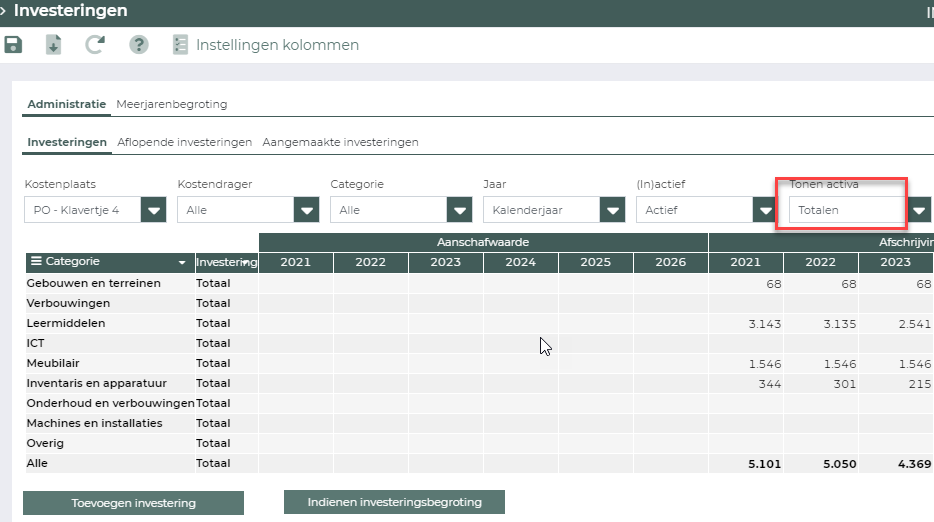Click the Tonen activa field showing Totalen
Image resolution: width=934 pixels, height=522 pixels.
pos(845,210)
